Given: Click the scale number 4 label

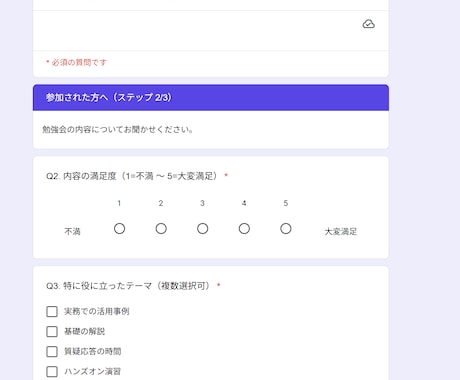Looking at the screenshot, I should (x=244, y=203).
